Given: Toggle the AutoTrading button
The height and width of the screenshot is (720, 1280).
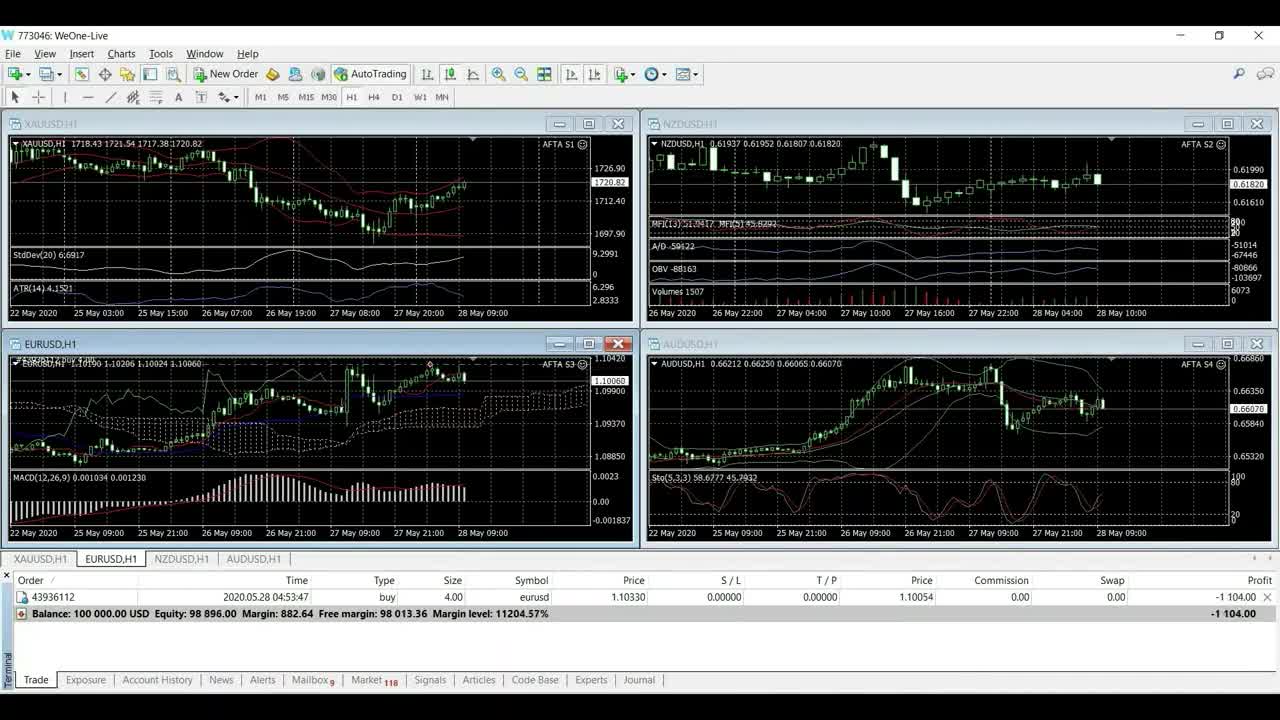Looking at the screenshot, I should [370, 74].
